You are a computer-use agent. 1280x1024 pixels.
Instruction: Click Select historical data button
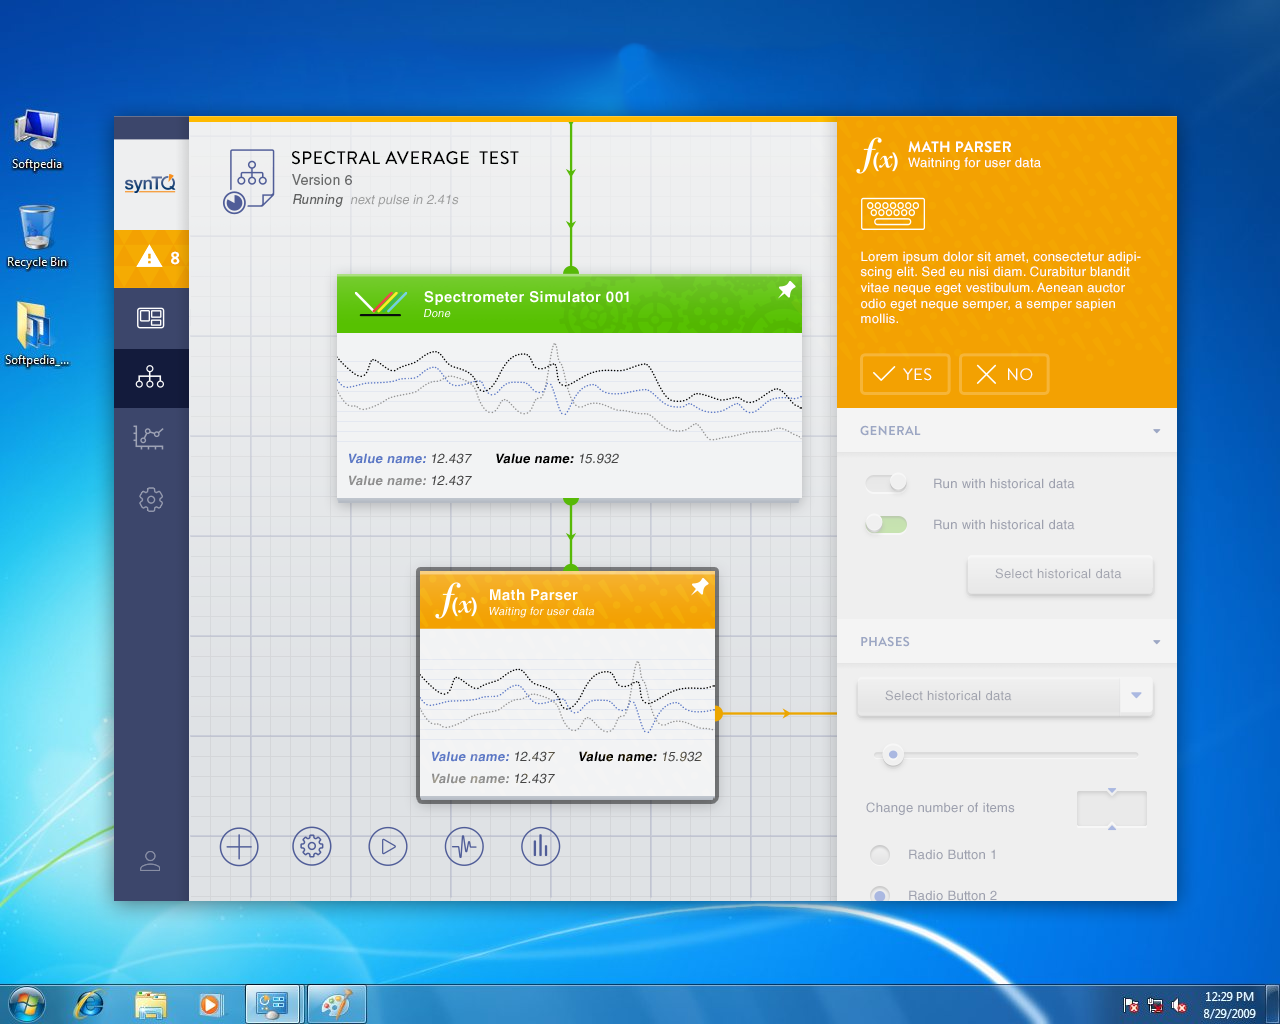(x=1060, y=574)
